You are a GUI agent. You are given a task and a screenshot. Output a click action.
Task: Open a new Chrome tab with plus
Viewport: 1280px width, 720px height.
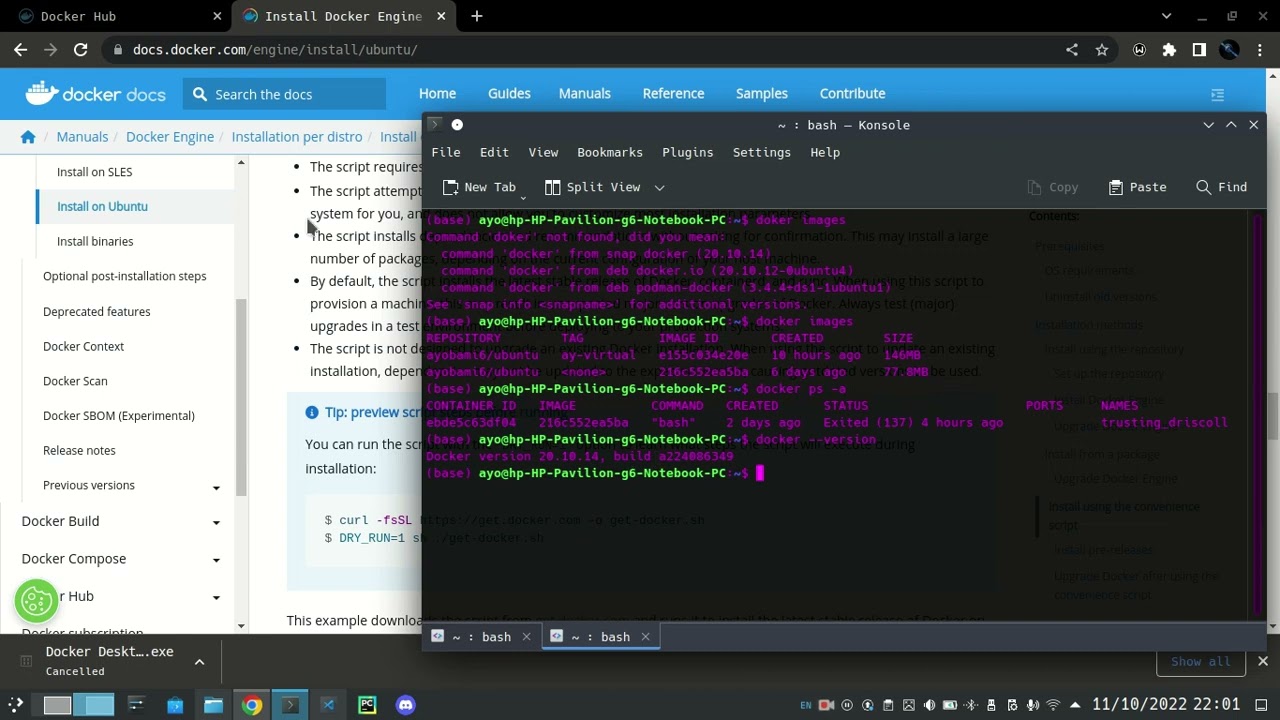[477, 16]
